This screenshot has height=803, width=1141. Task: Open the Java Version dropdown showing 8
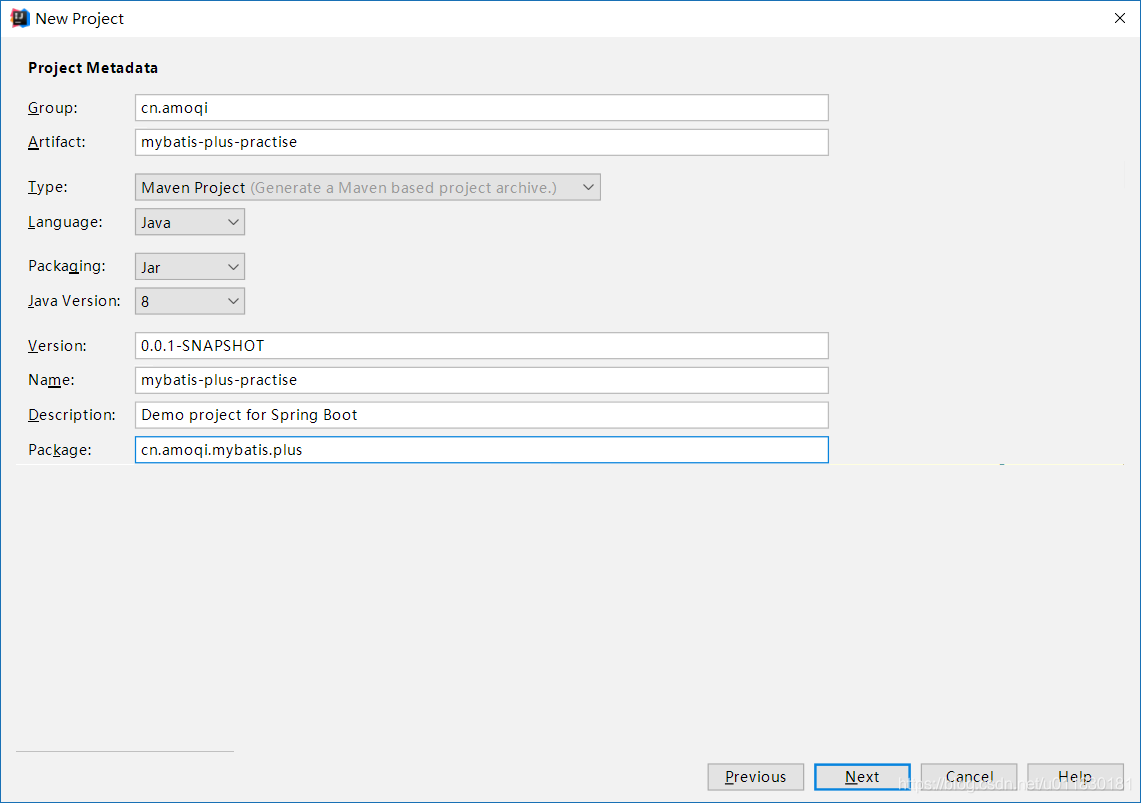[190, 301]
